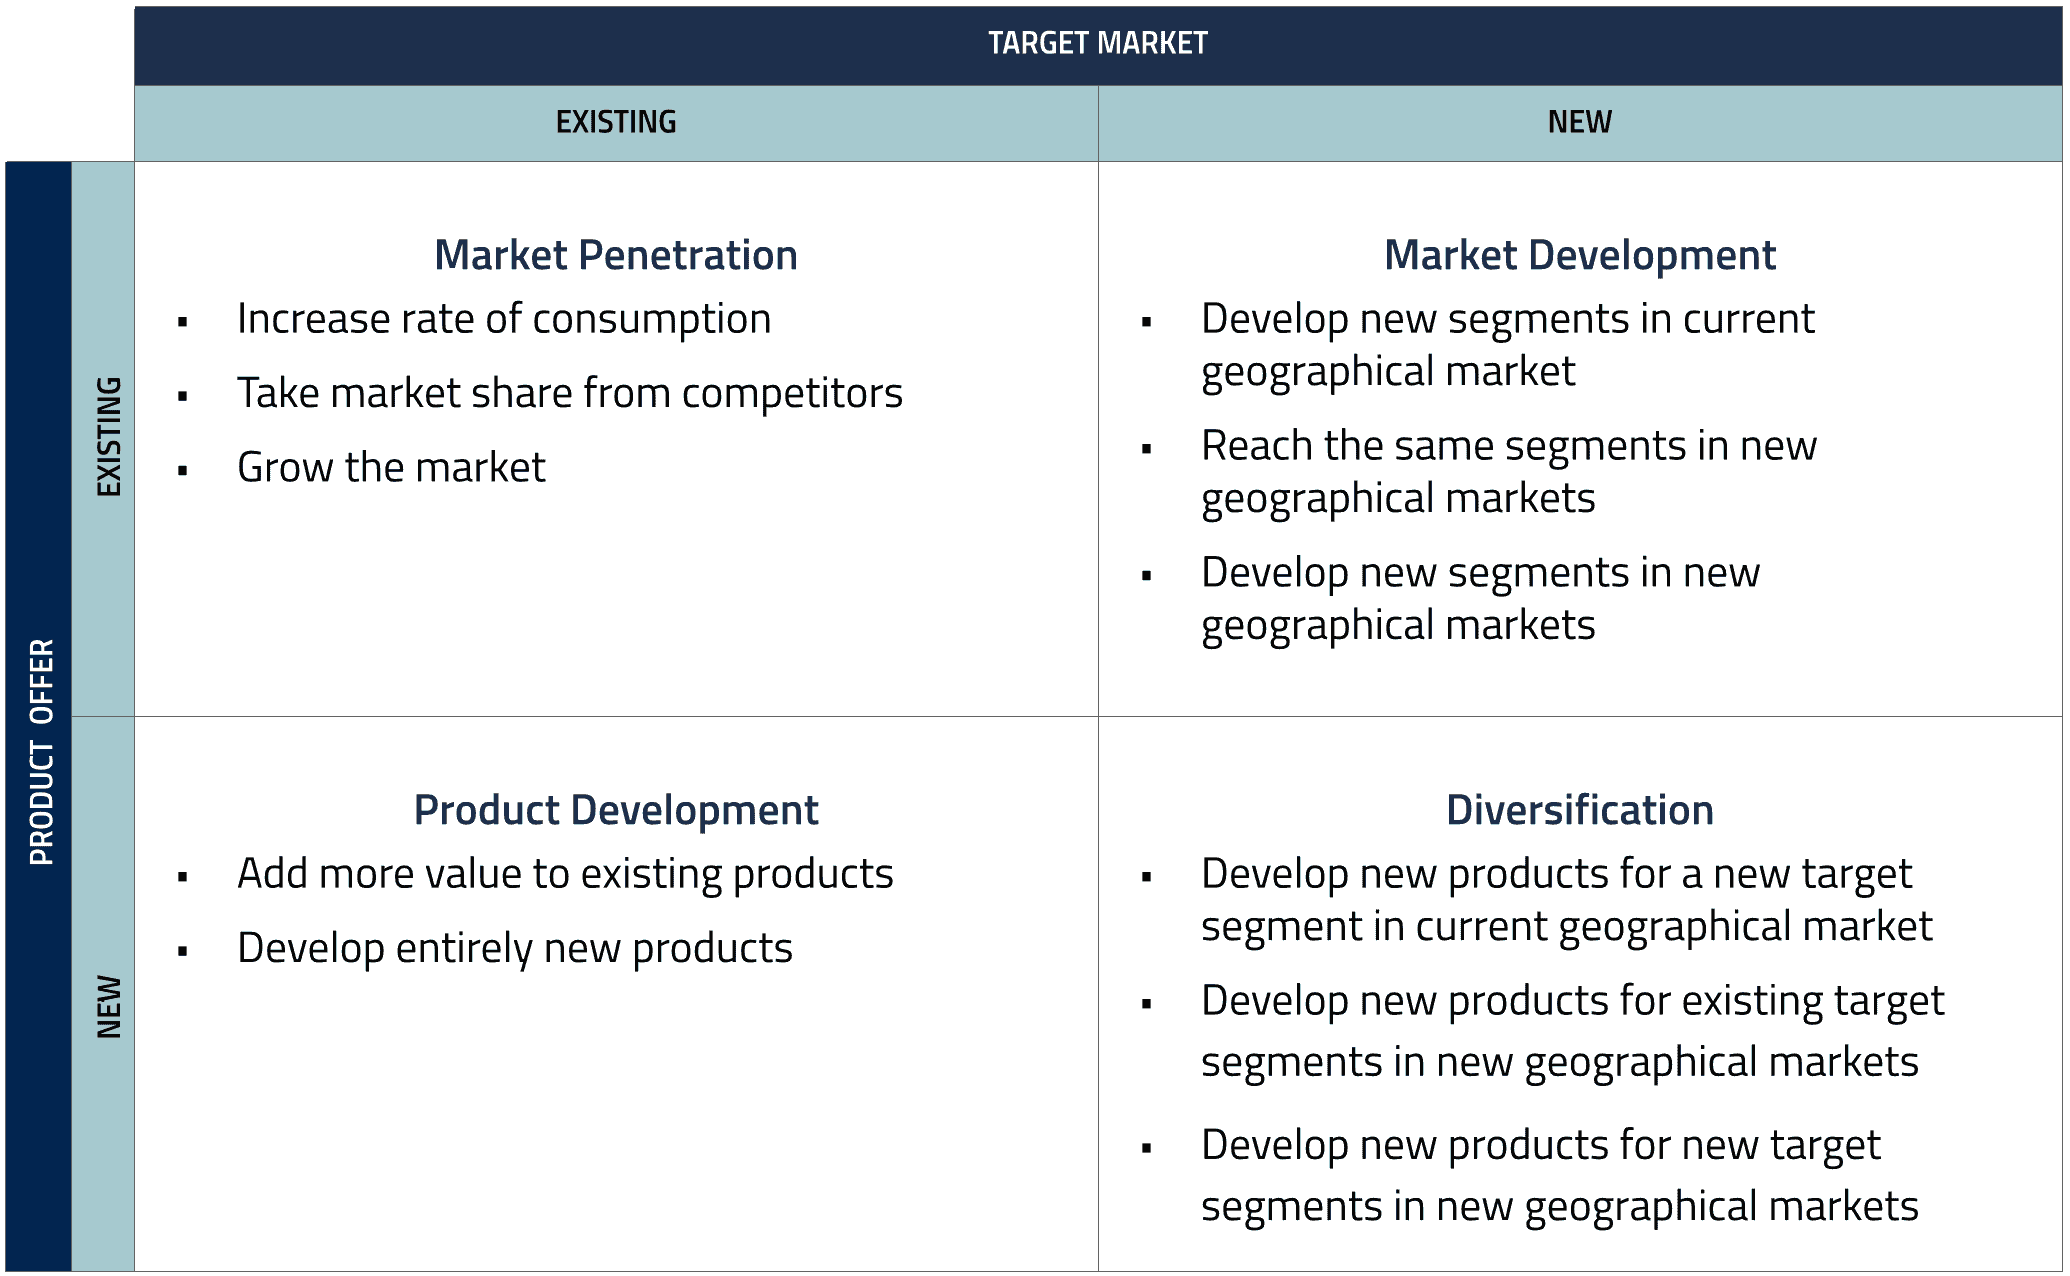Click 'Reach the same segments in new geographical markets'
This screenshot has width=2070, height=1276.
coord(1508,470)
